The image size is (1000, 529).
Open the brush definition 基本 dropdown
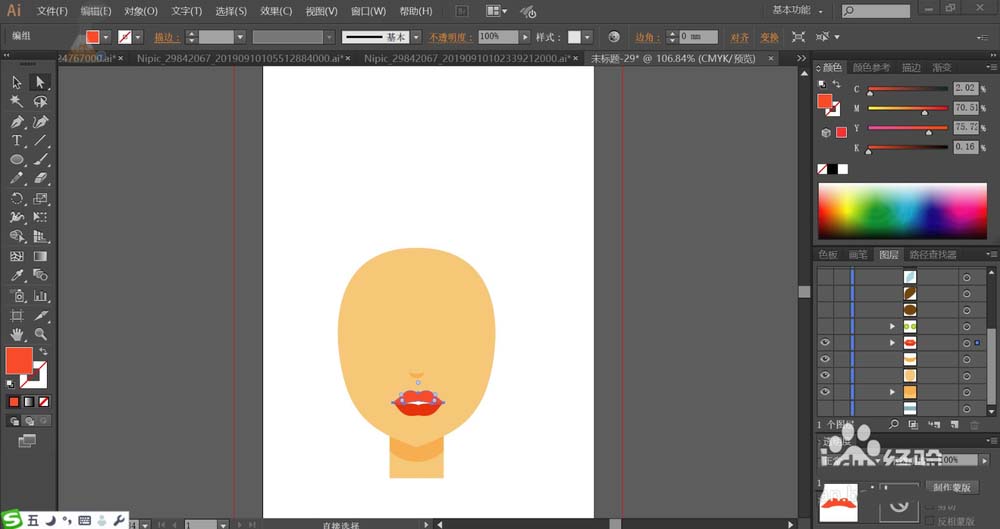416,37
